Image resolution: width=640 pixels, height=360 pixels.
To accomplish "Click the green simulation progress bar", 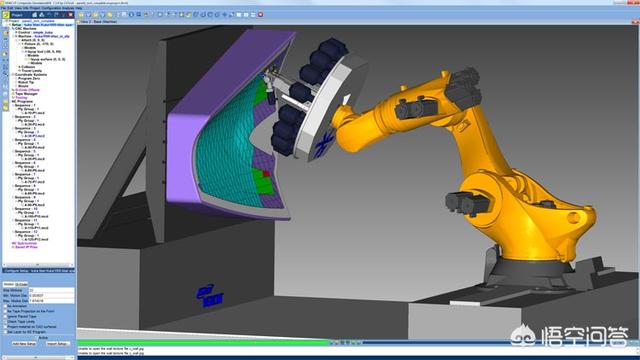I will click(203, 343).
